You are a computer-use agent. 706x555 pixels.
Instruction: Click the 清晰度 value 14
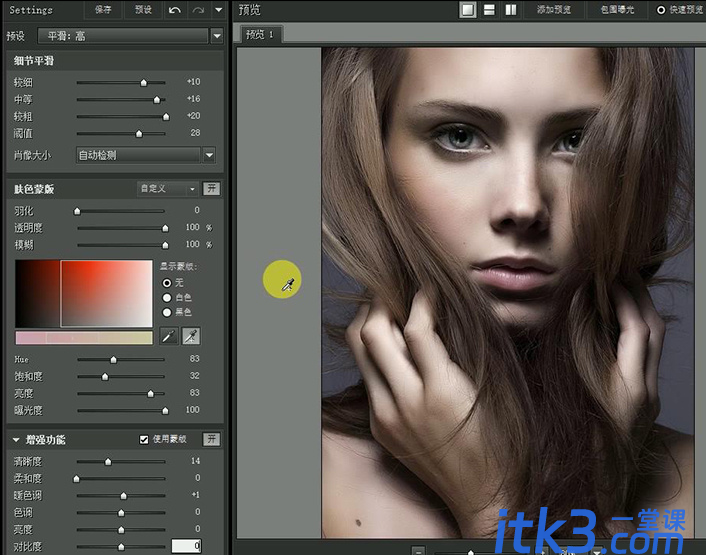tap(195, 460)
